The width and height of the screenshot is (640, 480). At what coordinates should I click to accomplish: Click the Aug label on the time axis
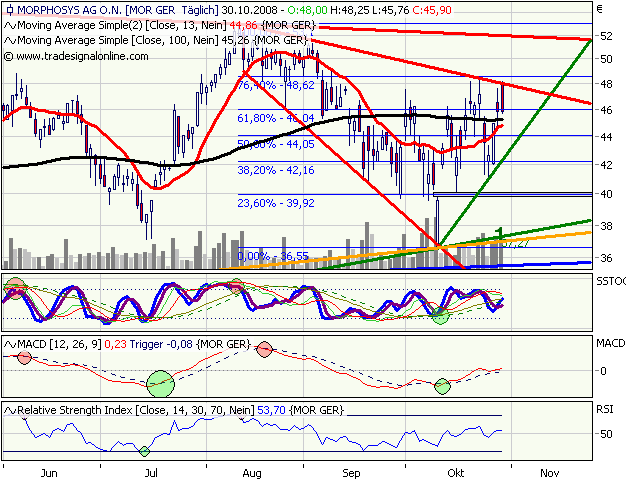pyautogui.click(x=253, y=471)
